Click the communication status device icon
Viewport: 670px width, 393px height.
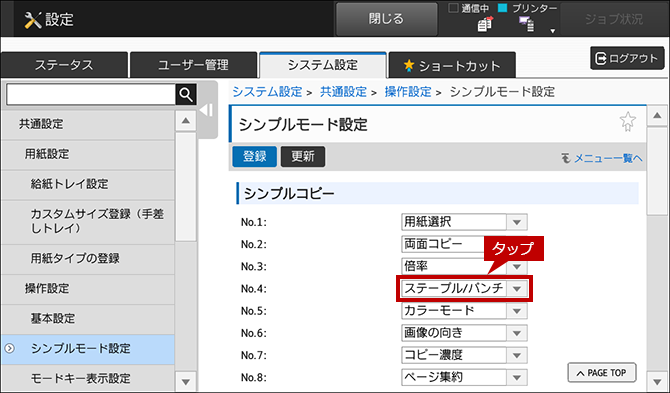coord(485,24)
